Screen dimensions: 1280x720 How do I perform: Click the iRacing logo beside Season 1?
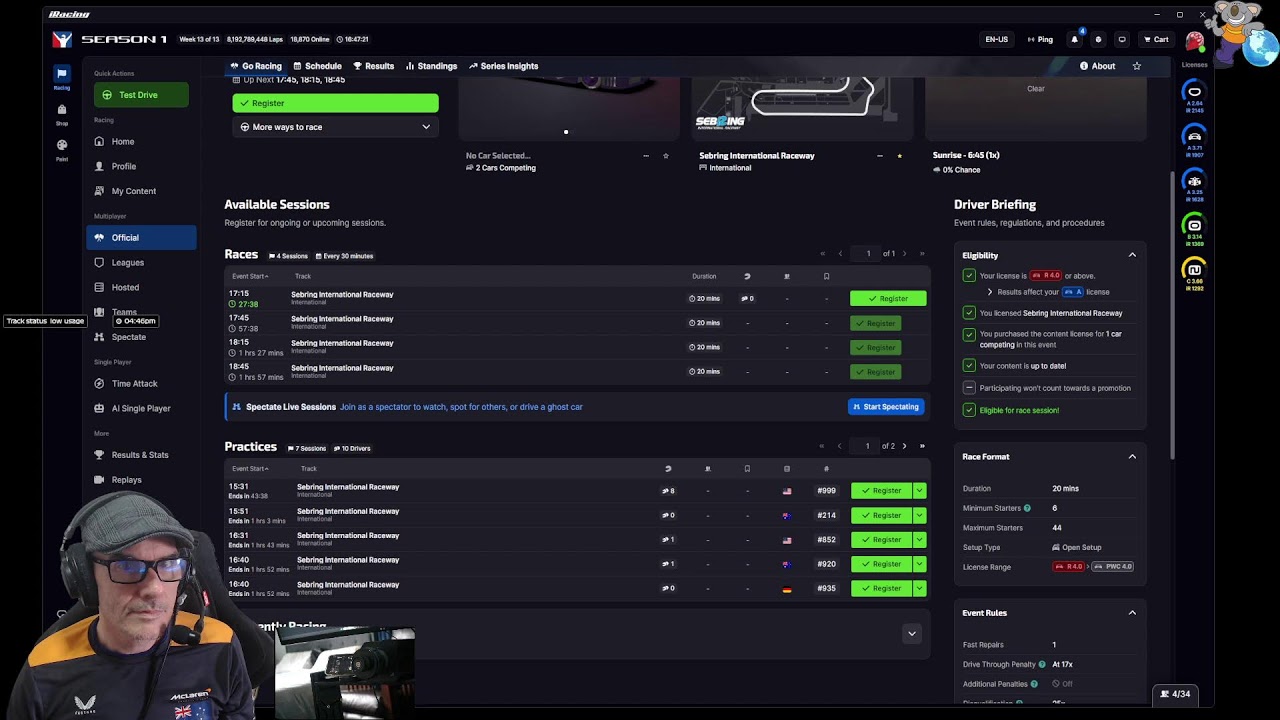coord(62,39)
